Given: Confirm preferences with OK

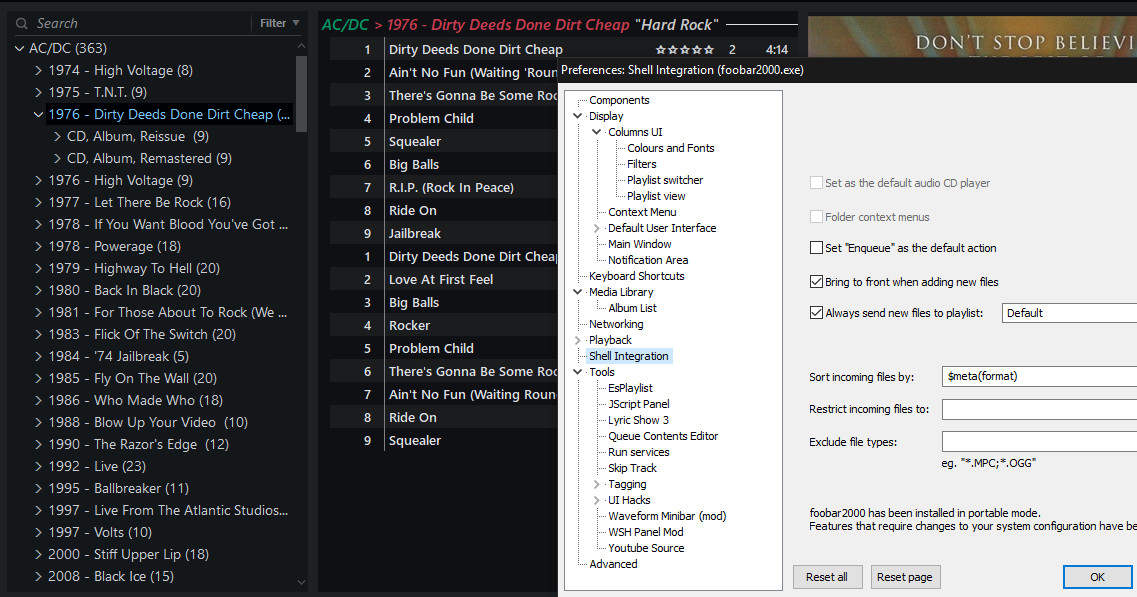Looking at the screenshot, I should (1097, 577).
